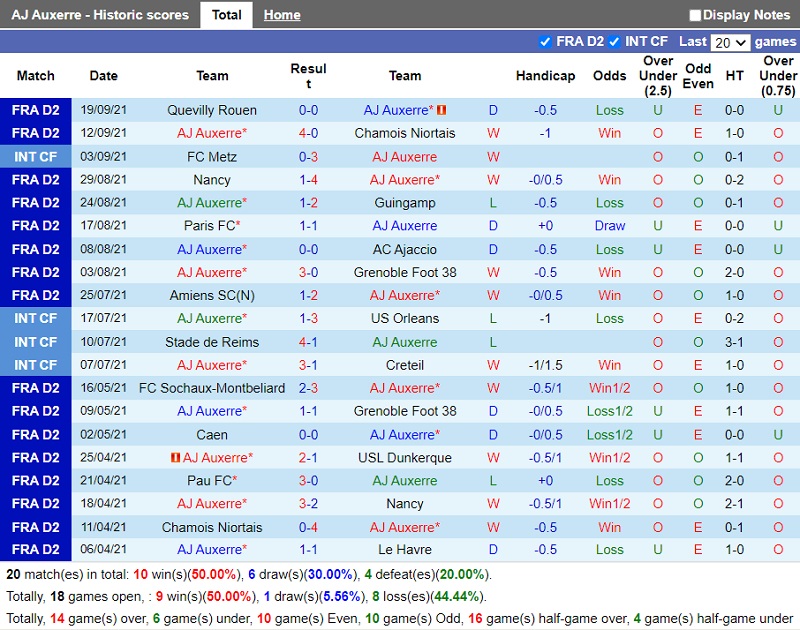Select the Stade de Reims team link
Image resolution: width=800 pixels, height=630 pixels.
212,342
